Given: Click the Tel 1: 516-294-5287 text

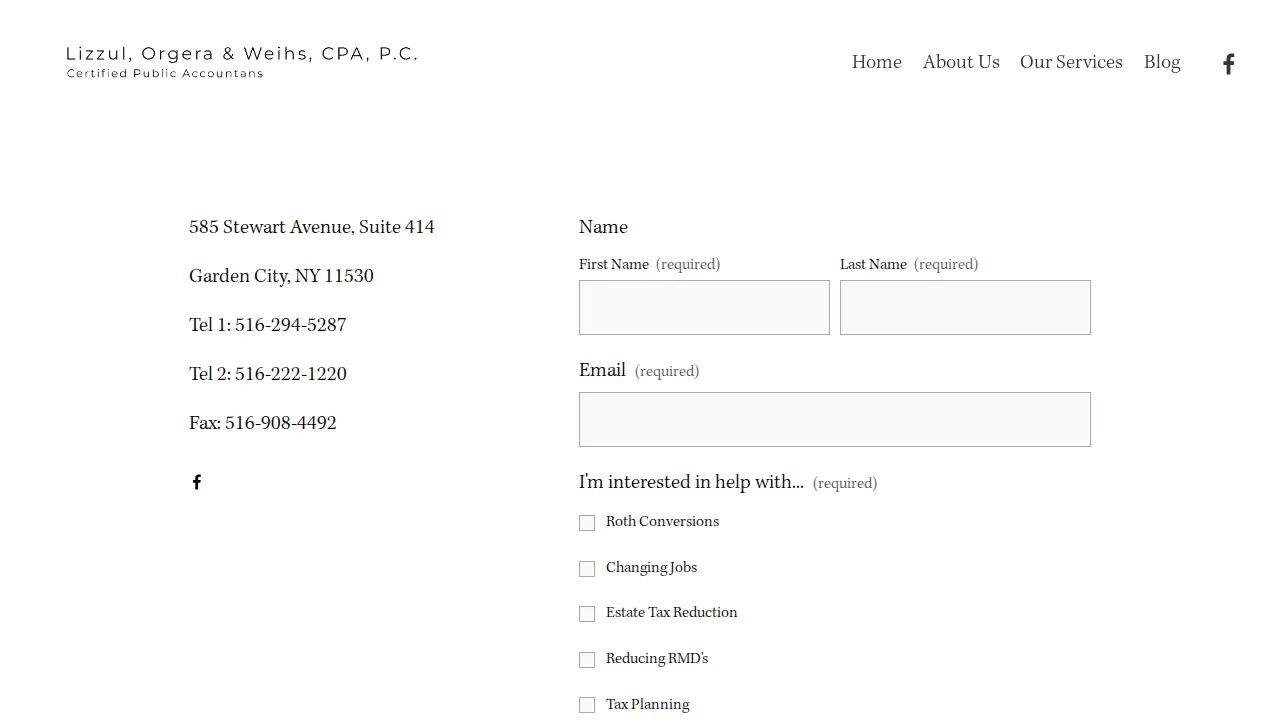Looking at the screenshot, I should [268, 325].
